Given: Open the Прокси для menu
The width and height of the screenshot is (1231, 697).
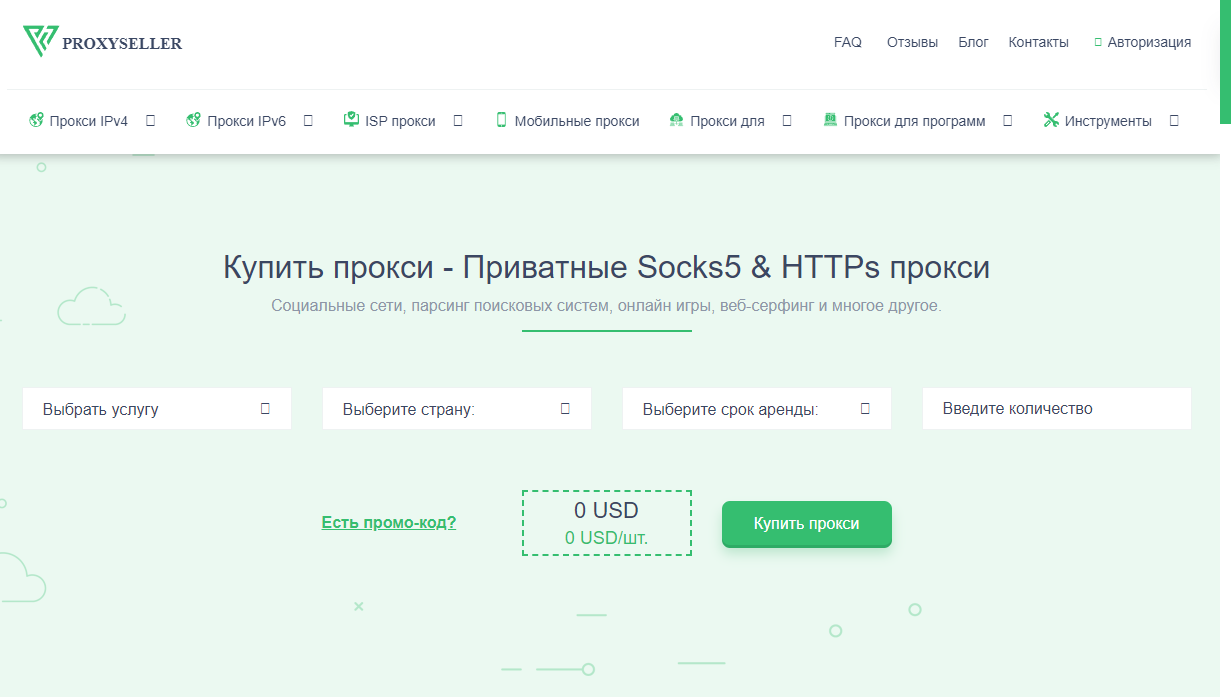Looking at the screenshot, I should (x=727, y=121).
